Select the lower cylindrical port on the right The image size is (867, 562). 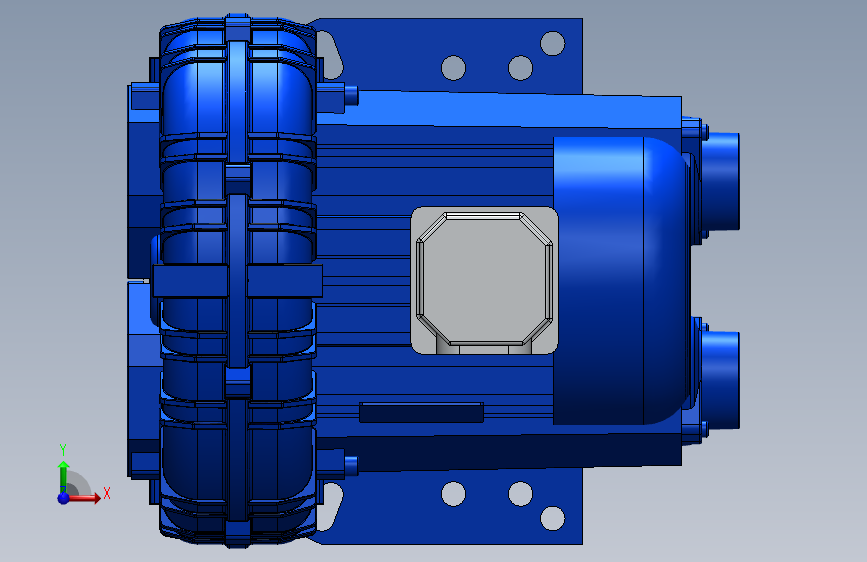point(720,379)
